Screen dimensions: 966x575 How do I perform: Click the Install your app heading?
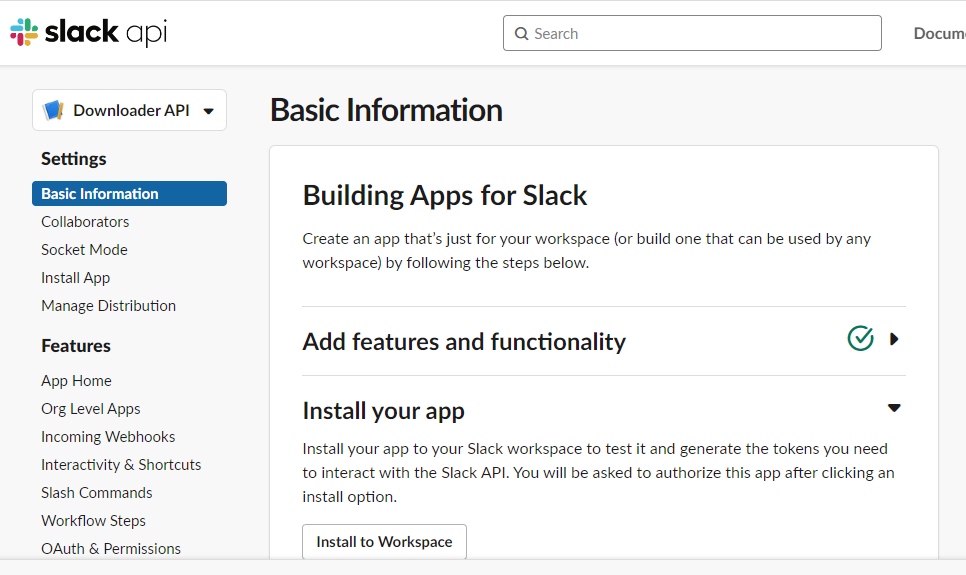pyautogui.click(x=383, y=411)
